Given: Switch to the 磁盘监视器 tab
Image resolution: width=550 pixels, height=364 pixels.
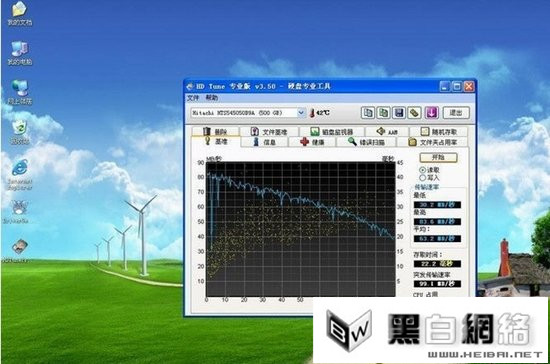Looking at the screenshot, I should coord(332,132).
